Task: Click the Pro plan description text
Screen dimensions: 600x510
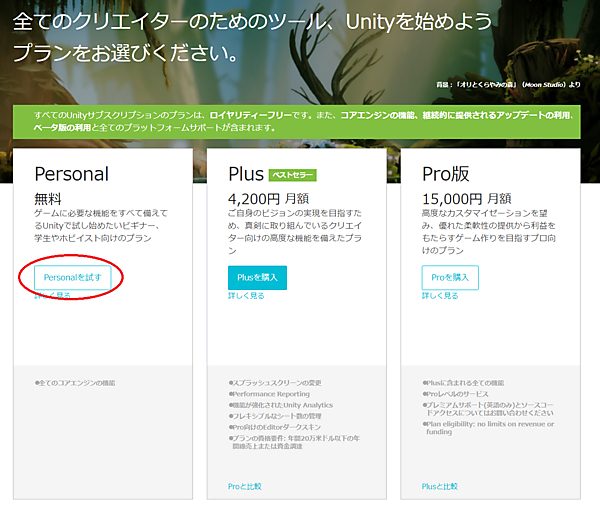Action: coord(489,231)
